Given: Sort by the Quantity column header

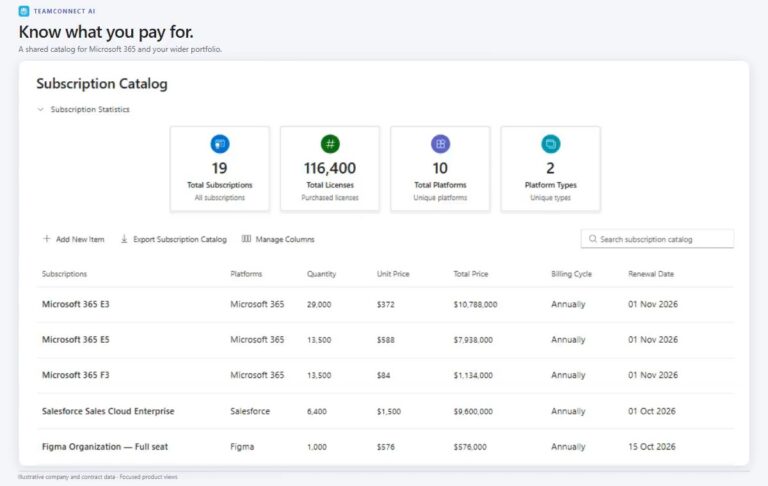Looking at the screenshot, I should coord(321,274).
